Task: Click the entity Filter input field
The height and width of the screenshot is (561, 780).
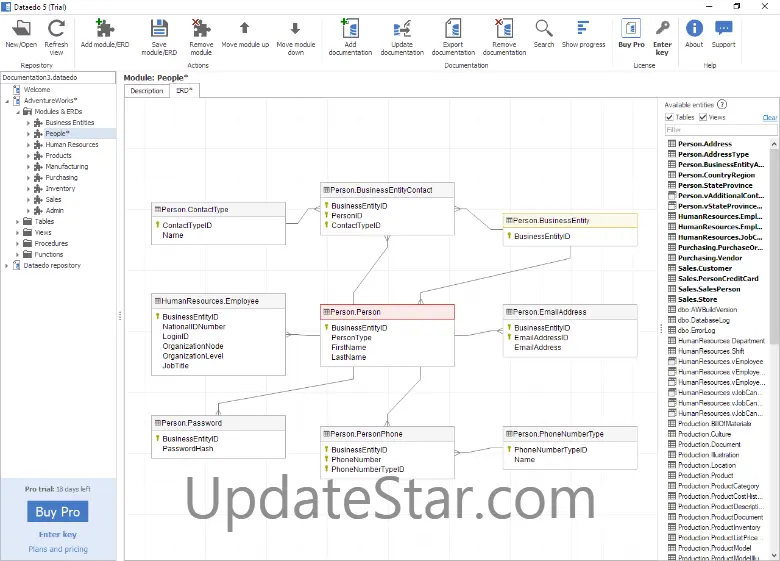Action: pos(721,130)
